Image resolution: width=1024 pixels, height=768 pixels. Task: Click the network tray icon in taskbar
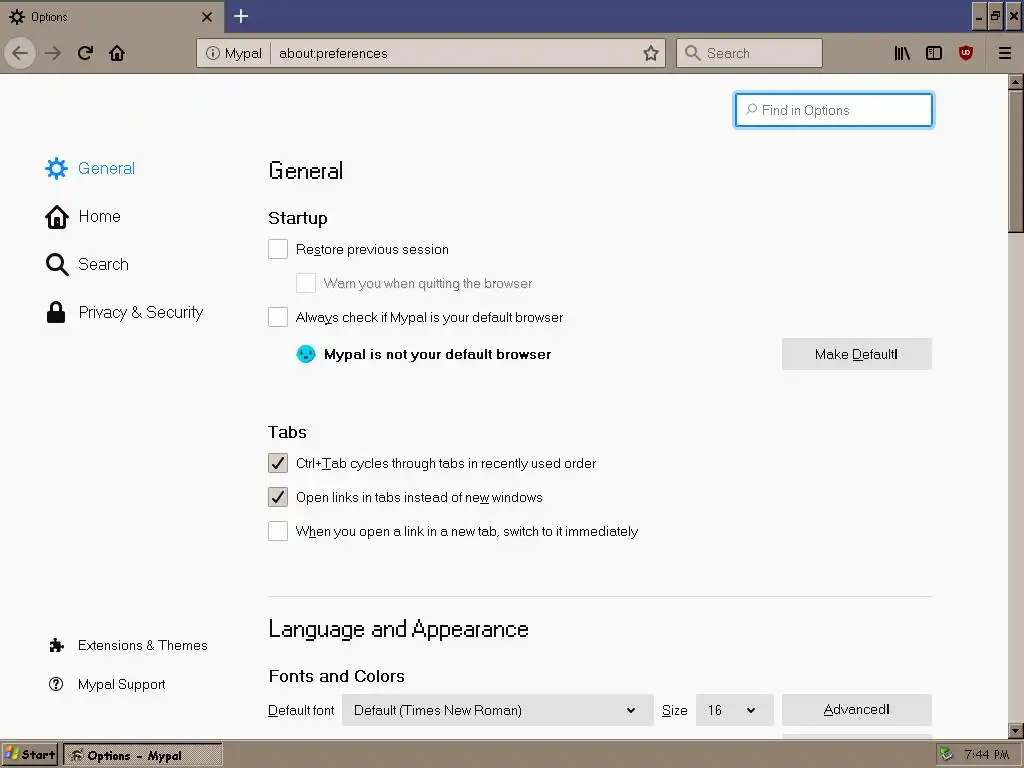tap(946, 755)
